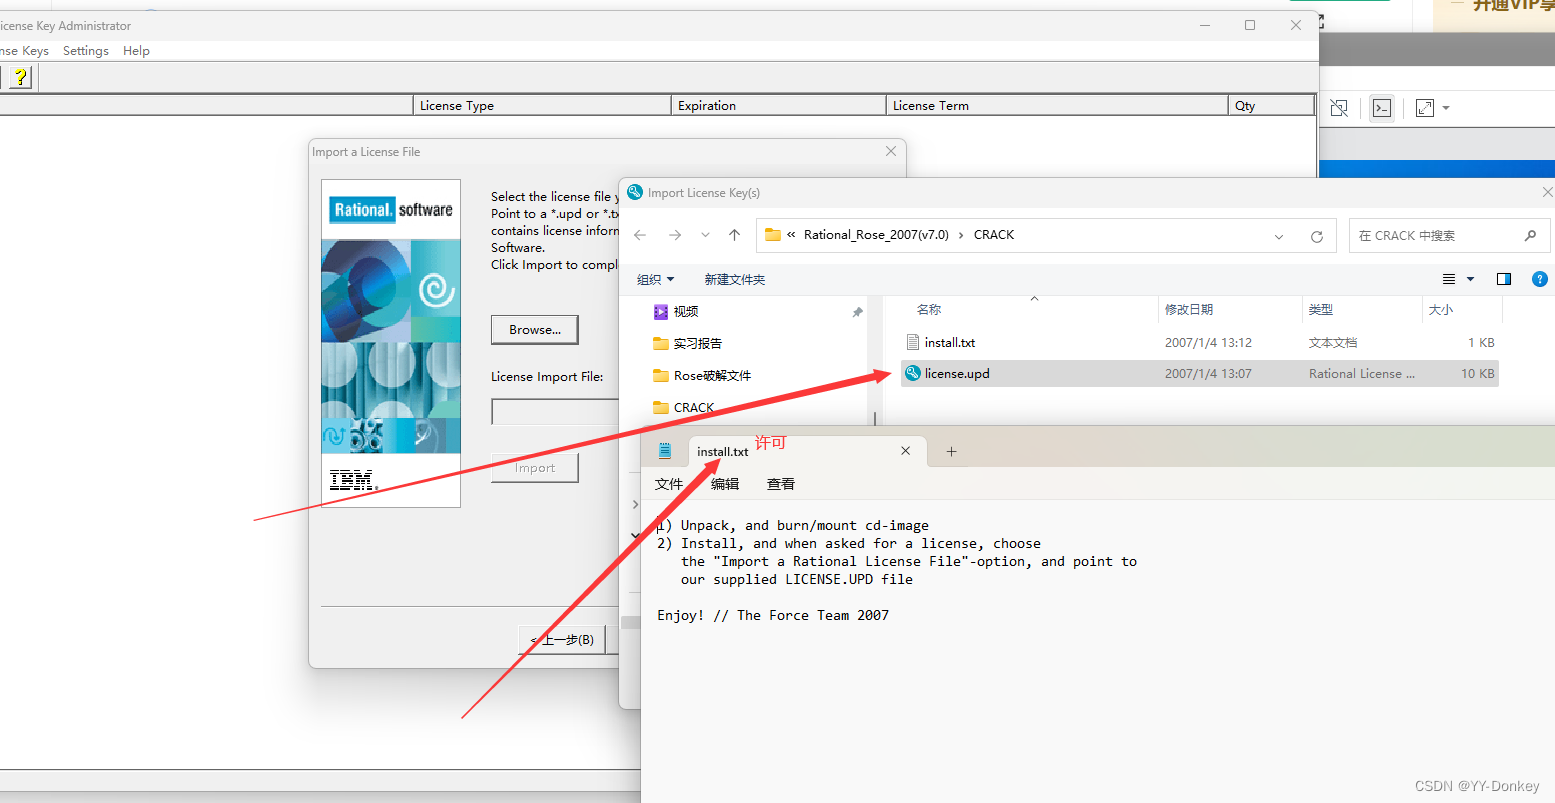This screenshot has width=1555, height=803.
Task: Open the dropdown arrow beside the expand icon
Action: coord(1446,108)
